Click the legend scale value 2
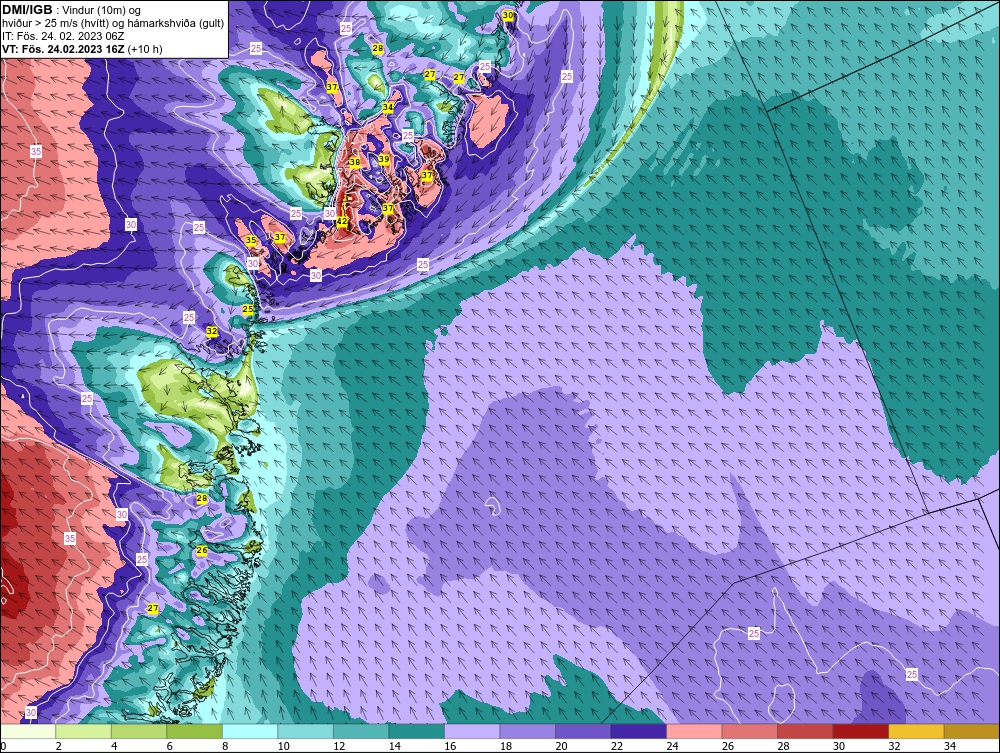Image resolution: width=1000 pixels, height=753 pixels. pos(58,746)
